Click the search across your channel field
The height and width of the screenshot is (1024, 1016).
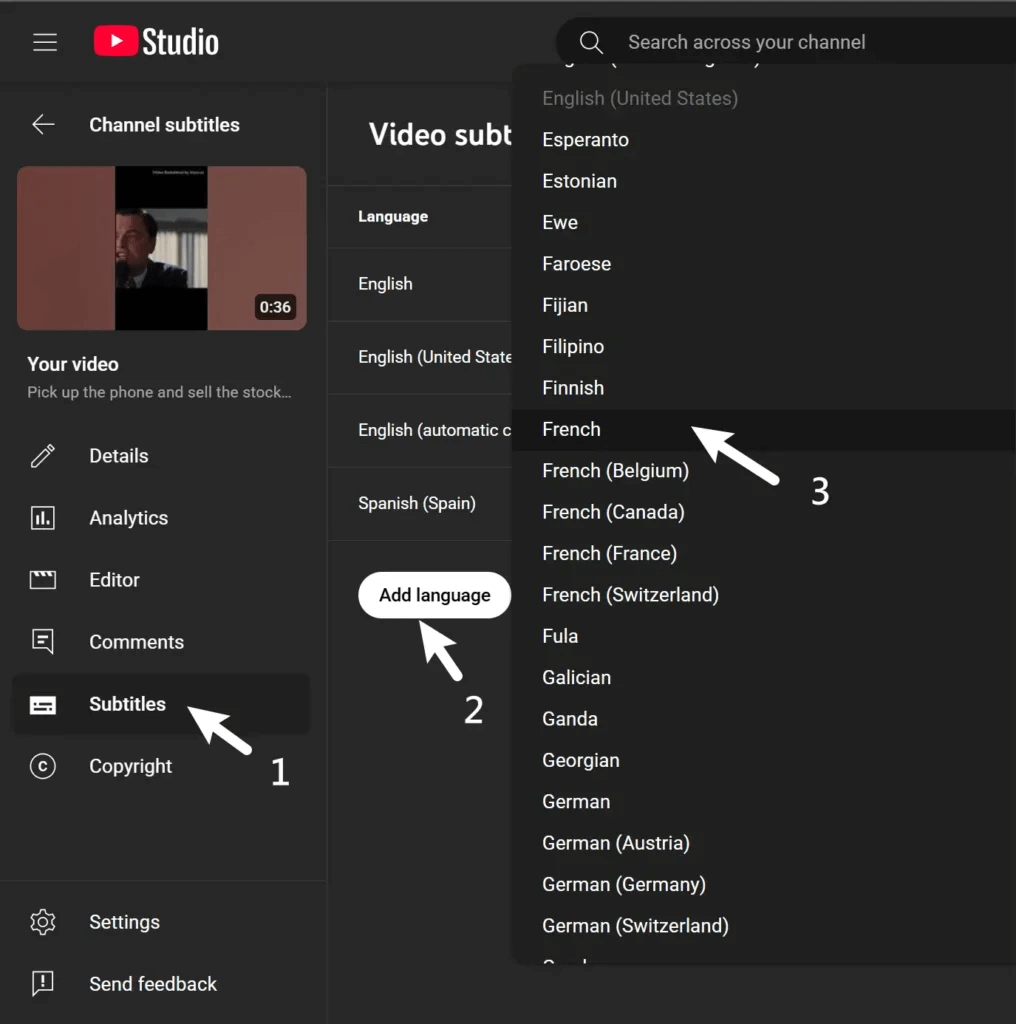[780, 43]
